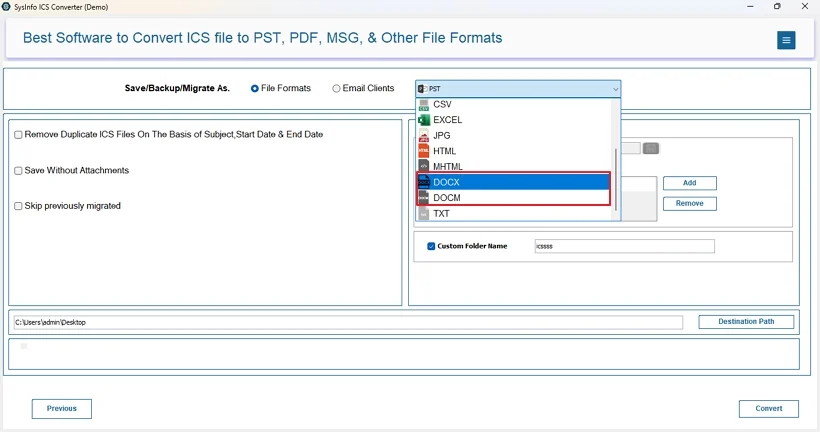820x432 pixels.
Task: Enable Remove Duplicate ICS Files checkbox
Action: click(18, 135)
